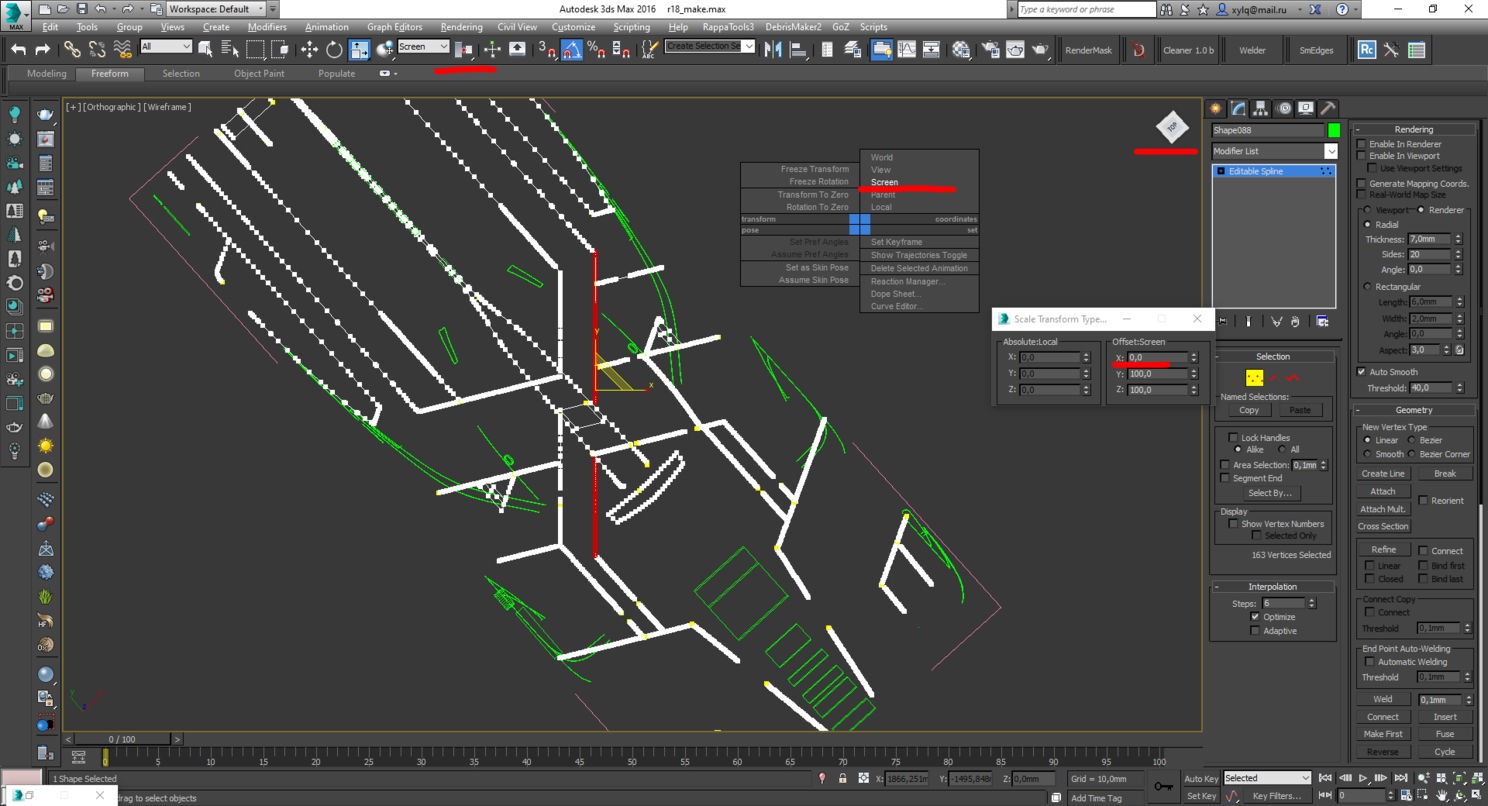Open the Screen reference coordinate dropdown
Image resolution: width=1488 pixels, height=806 pixels.
click(x=423, y=47)
